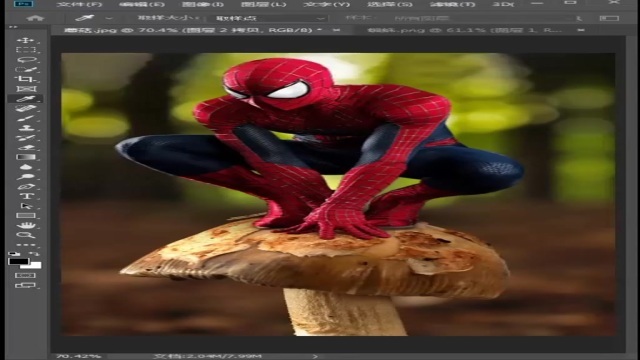Viewport: 640px width, 360px height.
Task: Select the Move tool
Action: click(26, 40)
